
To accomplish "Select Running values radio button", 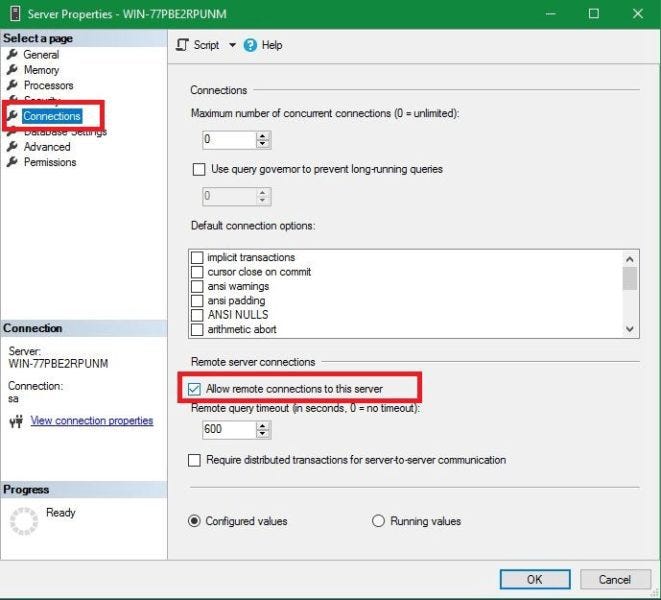I will 378,521.
